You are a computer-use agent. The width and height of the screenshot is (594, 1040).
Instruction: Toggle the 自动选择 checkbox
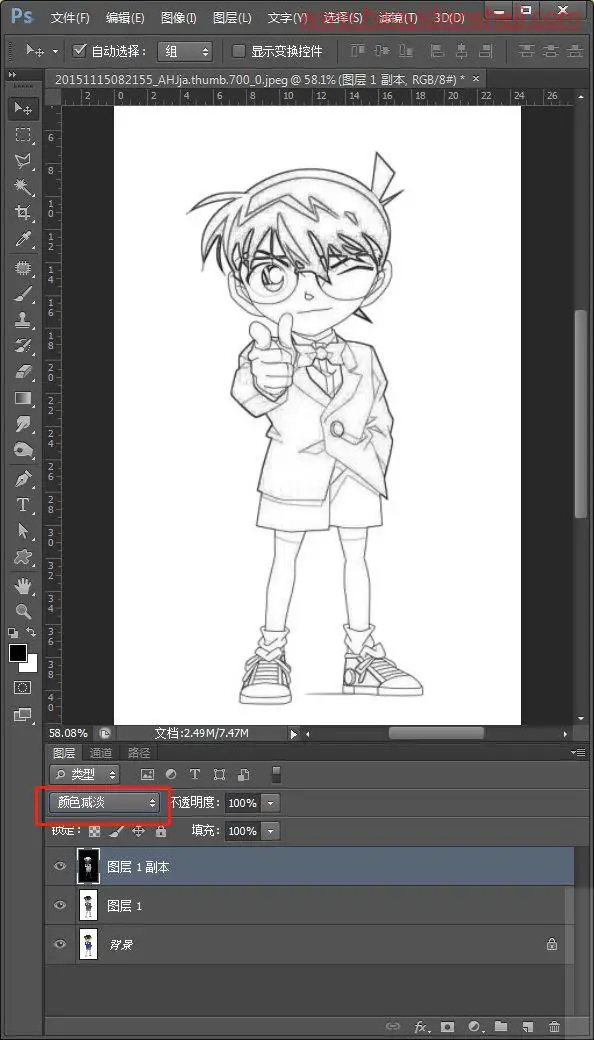click(80, 50)
